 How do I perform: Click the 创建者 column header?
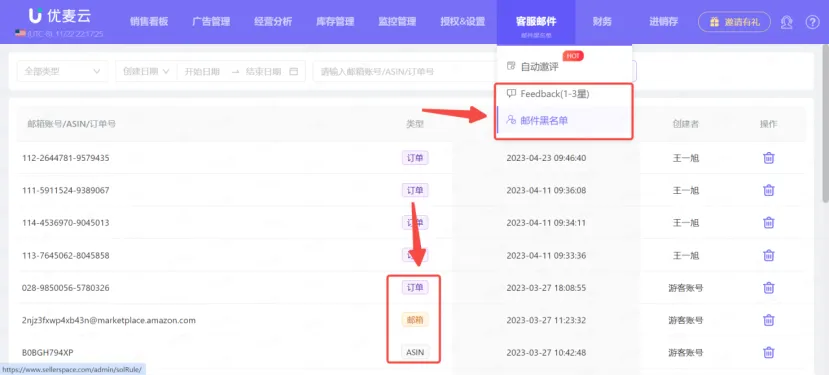(x=685, y=124)
